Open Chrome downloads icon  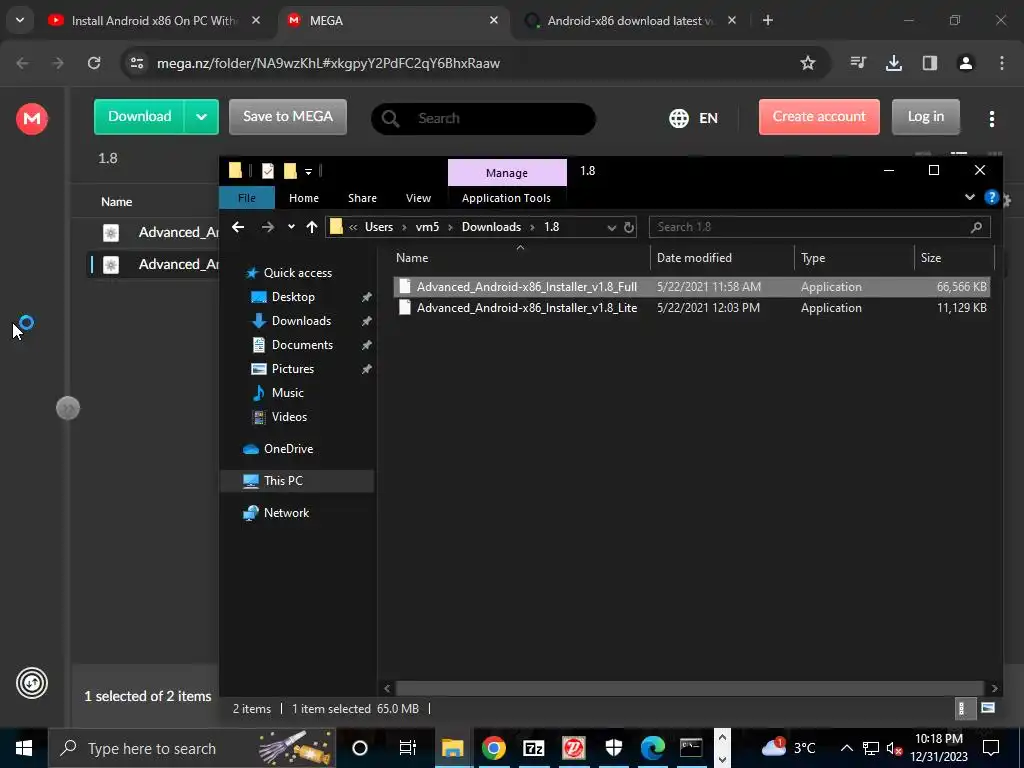click(893, 63)
